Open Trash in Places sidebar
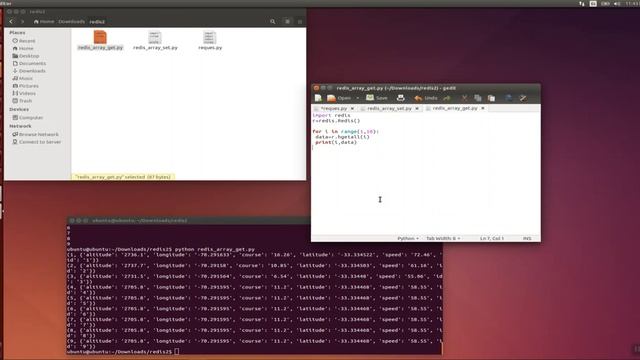Image resolution: width=640 pixels, height=360 pixels. click(22, 100)
